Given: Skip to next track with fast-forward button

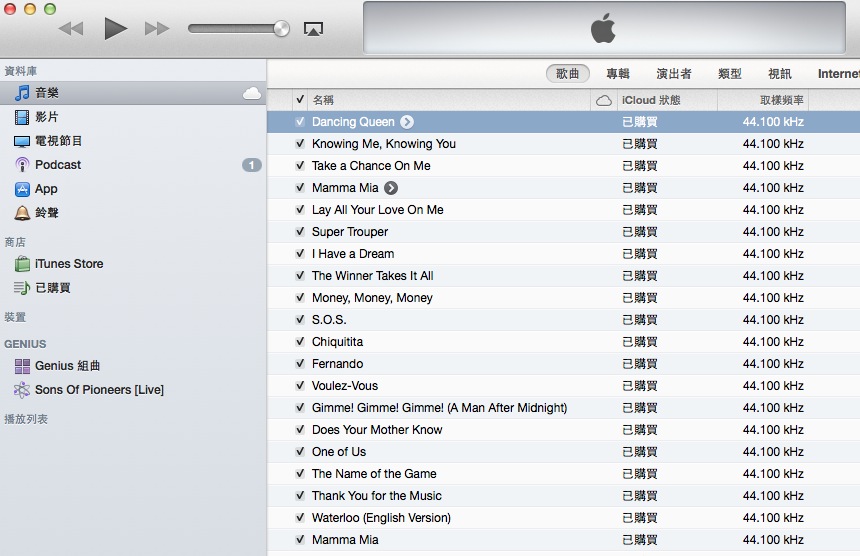Looking at the screenshot, I should pos(157,29).
